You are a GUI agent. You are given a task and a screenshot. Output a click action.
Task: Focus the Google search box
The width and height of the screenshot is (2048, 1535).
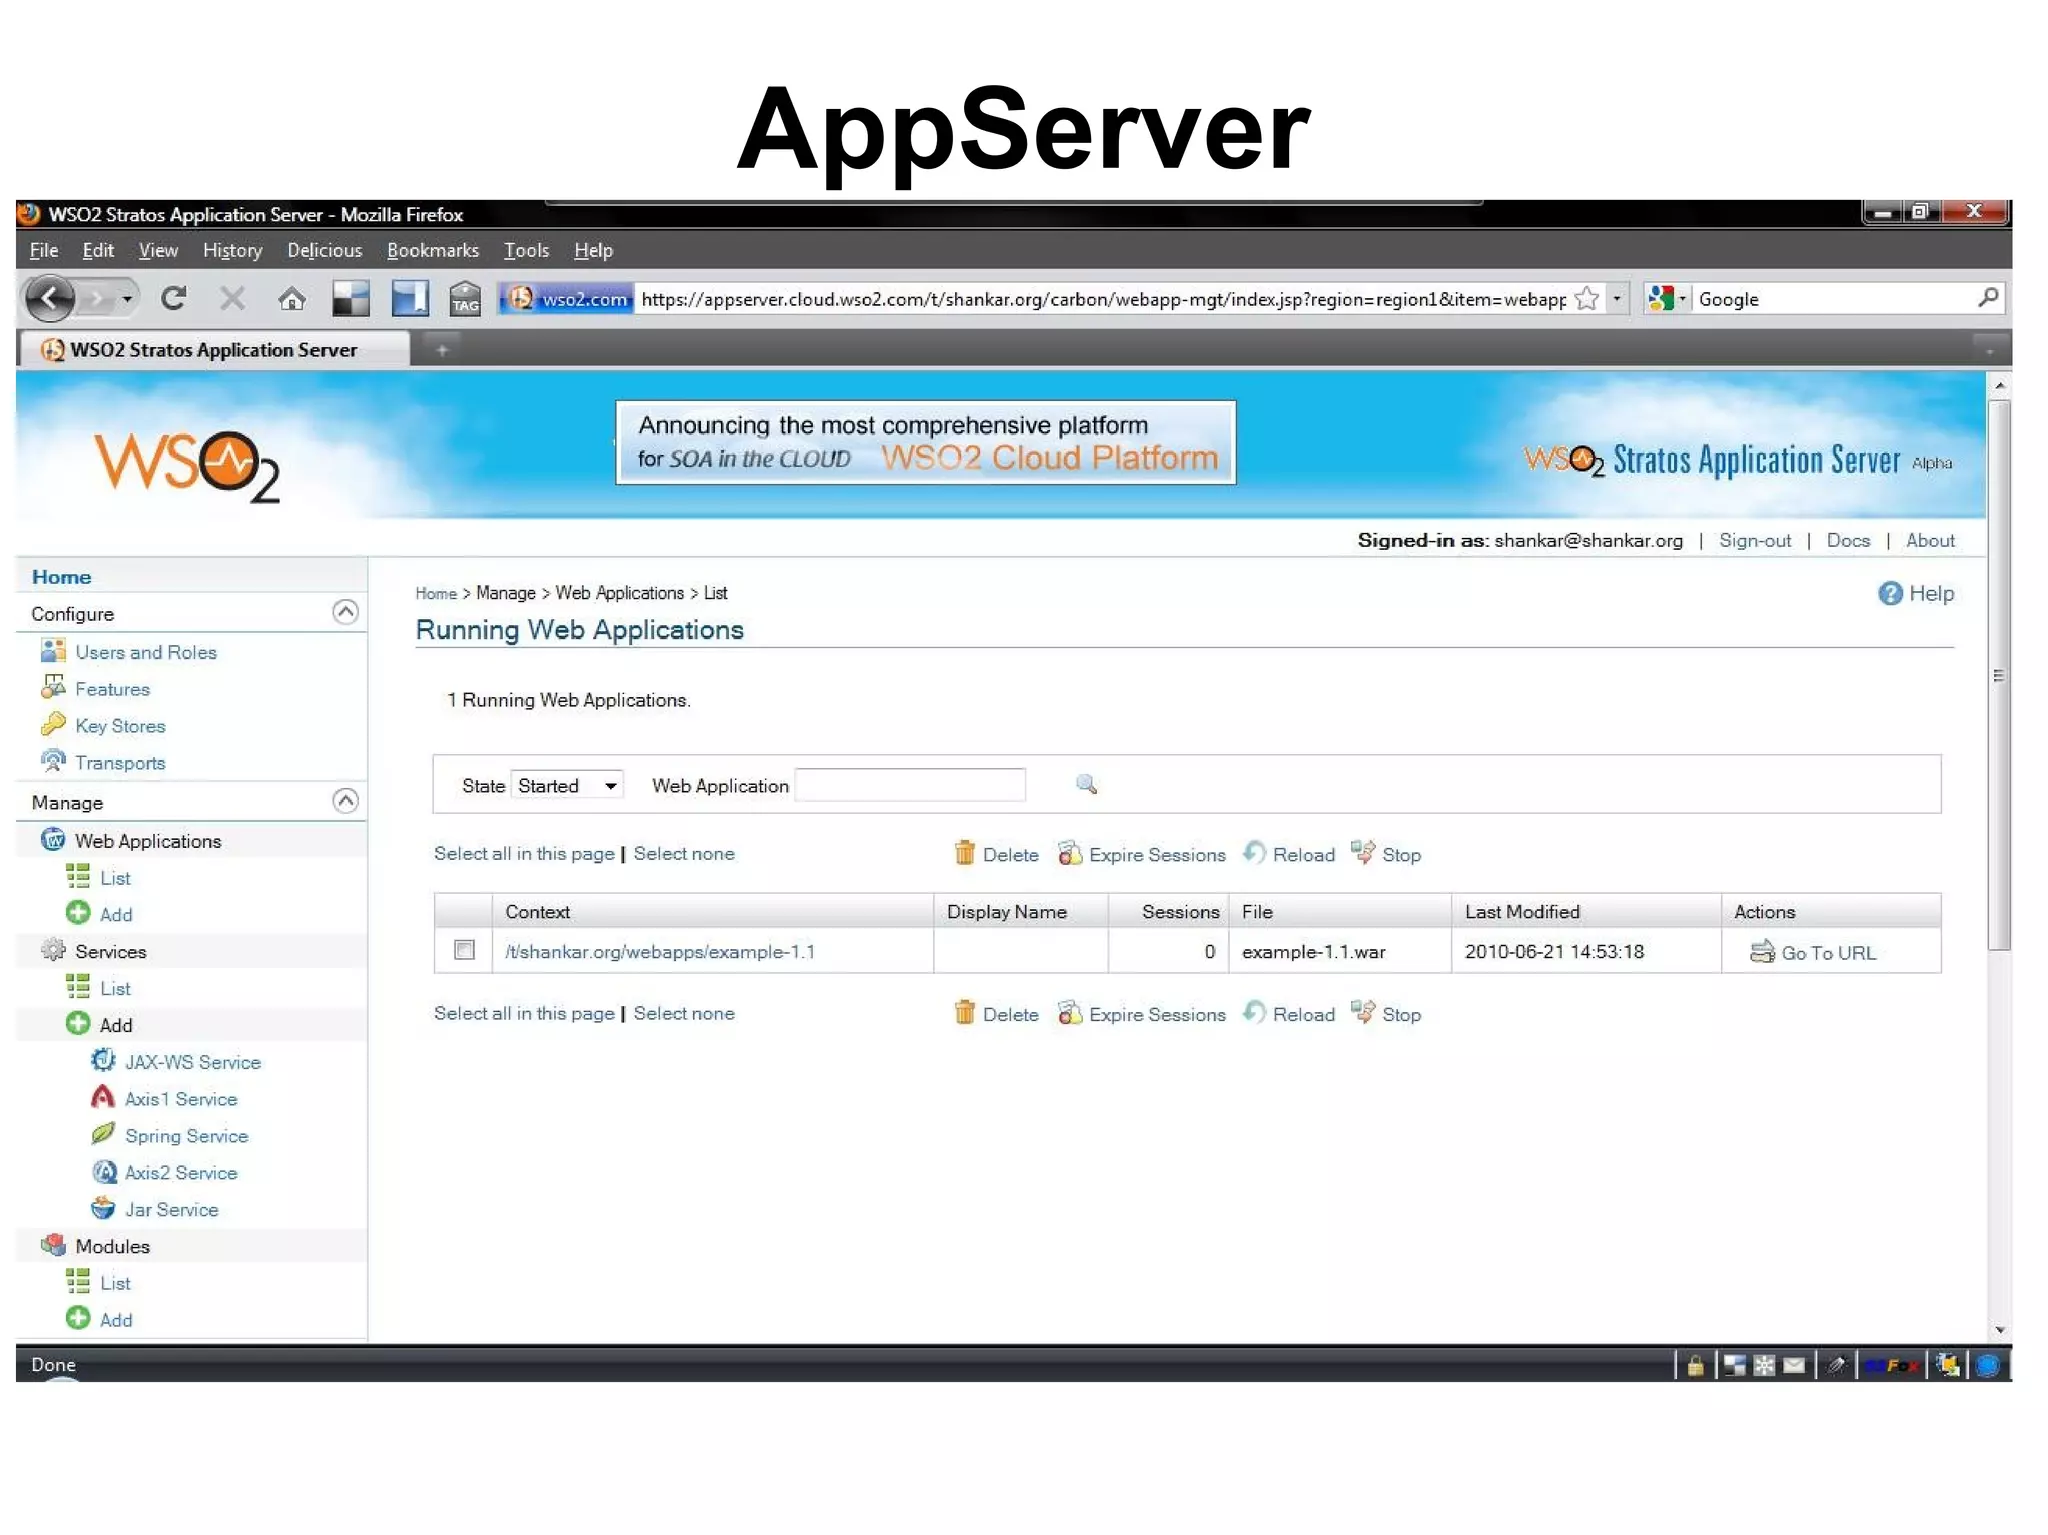click(1835, 298)
